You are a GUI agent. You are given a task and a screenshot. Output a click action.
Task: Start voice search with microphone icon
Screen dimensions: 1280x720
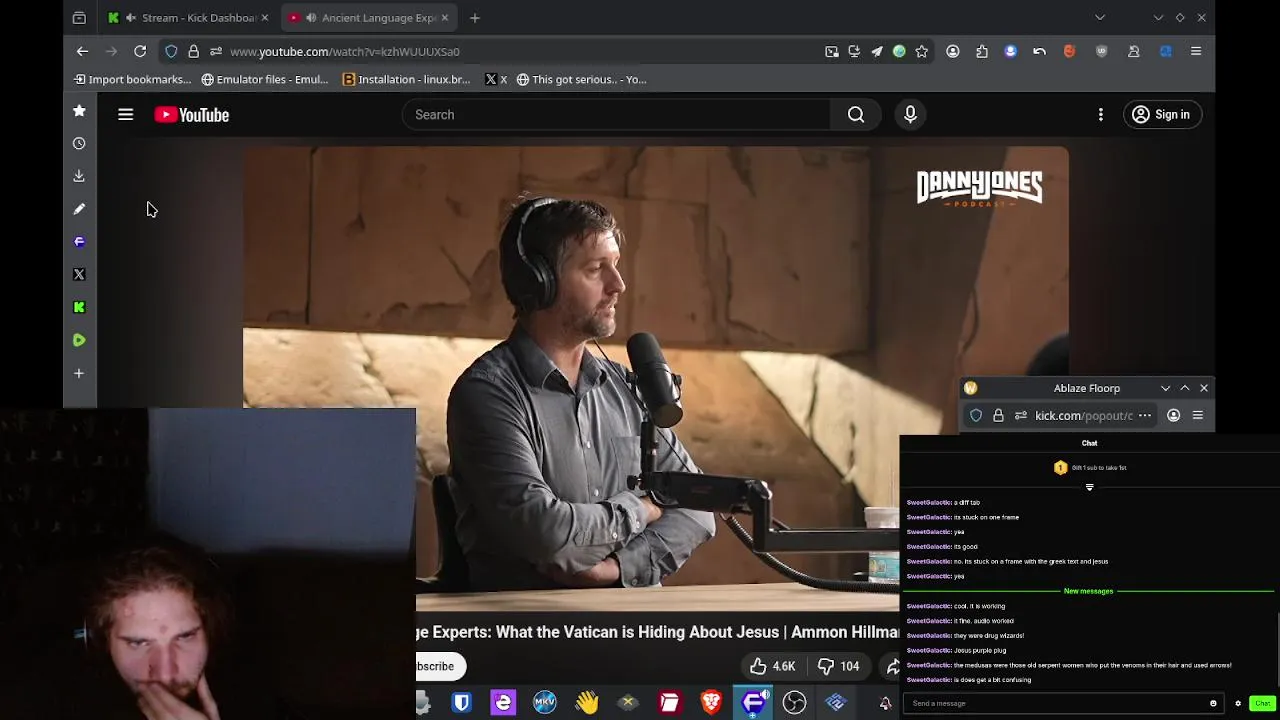[x=910, y=115]
